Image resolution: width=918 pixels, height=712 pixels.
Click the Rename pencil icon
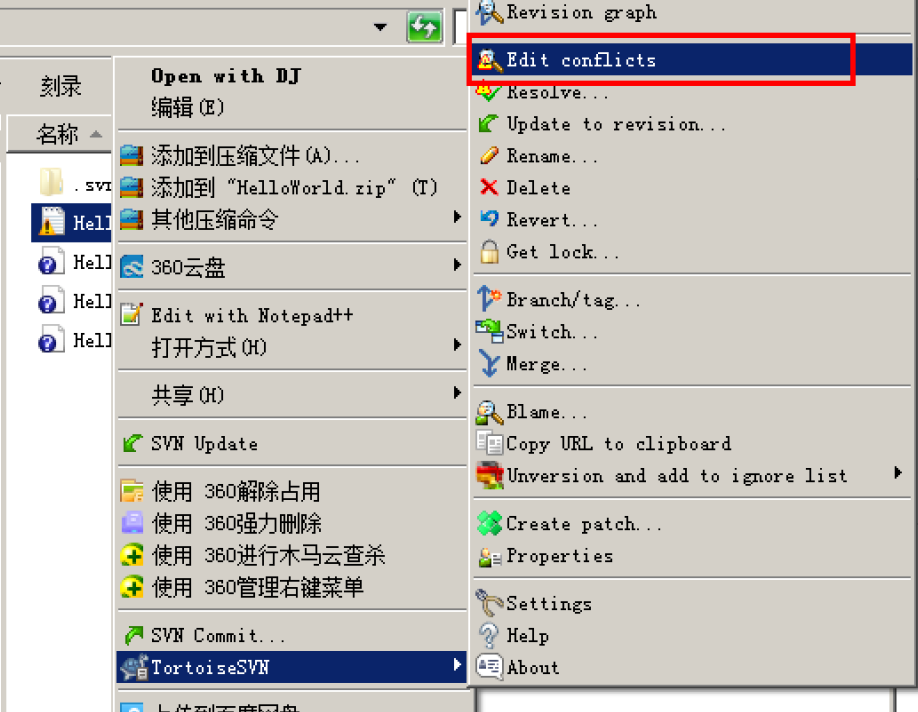[489, 156]
